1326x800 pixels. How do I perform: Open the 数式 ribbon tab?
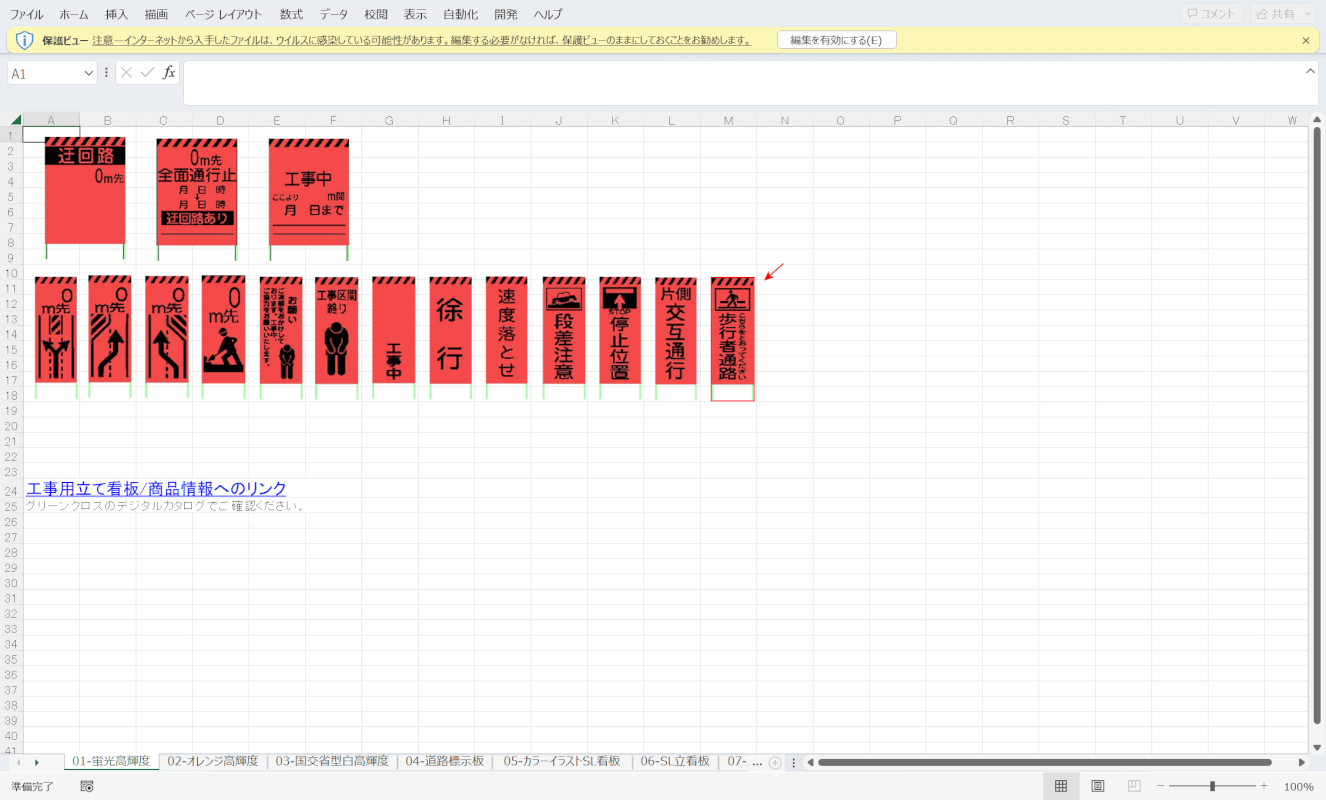pos(291,14)
